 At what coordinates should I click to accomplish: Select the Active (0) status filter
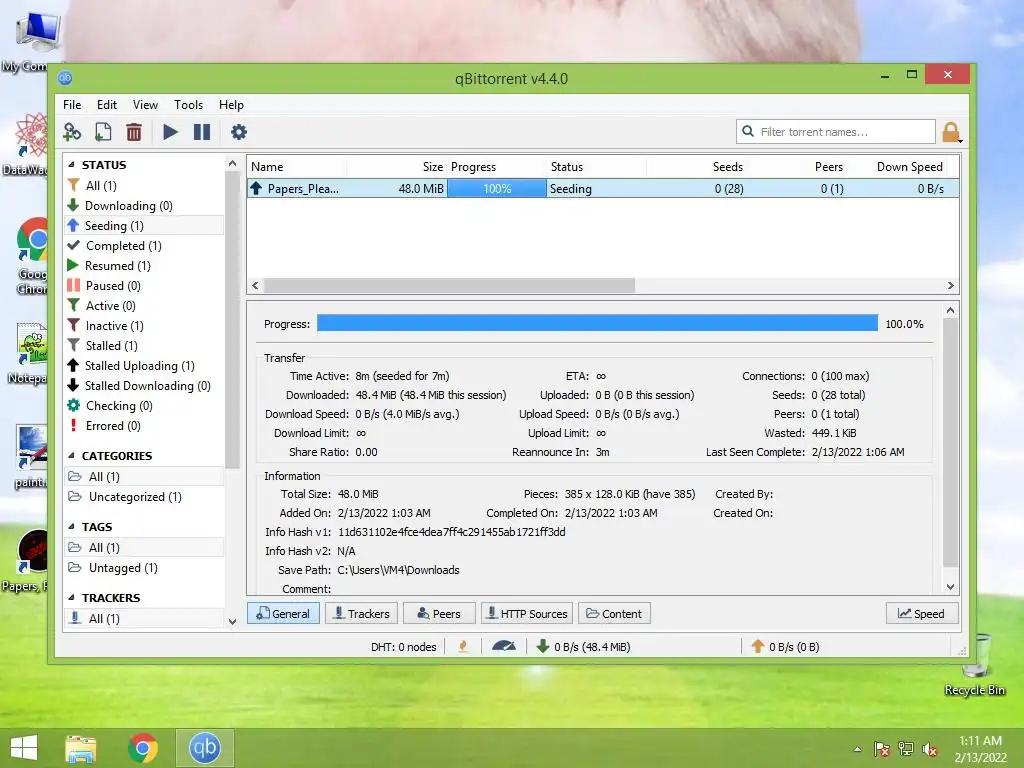click(144, 306)
